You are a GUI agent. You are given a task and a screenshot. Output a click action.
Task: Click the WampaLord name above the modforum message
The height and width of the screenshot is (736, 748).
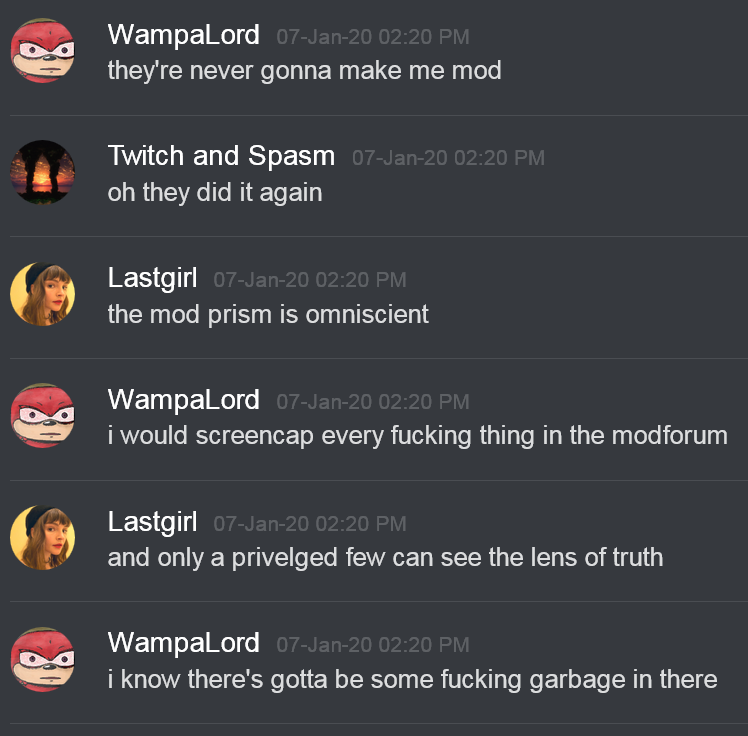point(184,400)
